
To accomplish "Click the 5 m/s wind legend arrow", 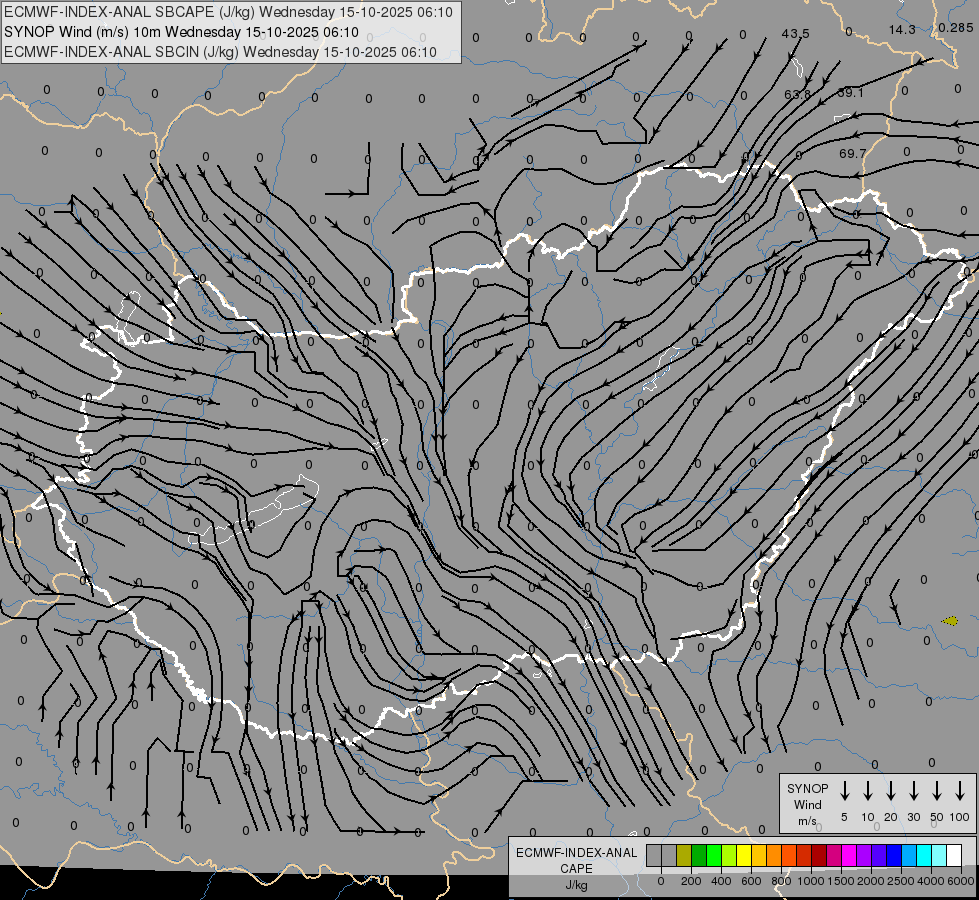I will tap(844, 791).
